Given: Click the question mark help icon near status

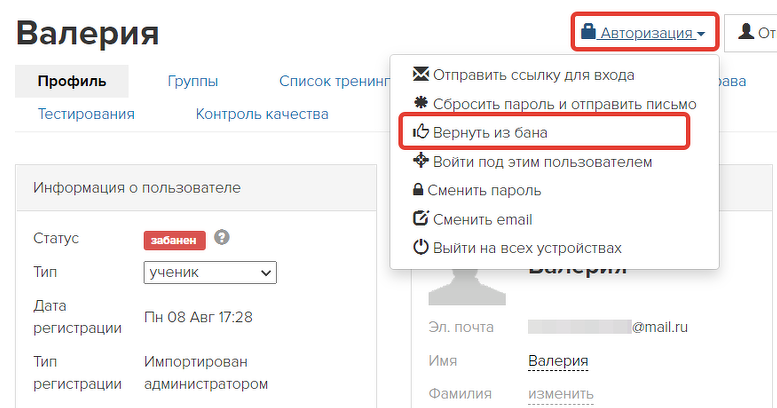Looking at the screenshot, I should click(222, 237).
